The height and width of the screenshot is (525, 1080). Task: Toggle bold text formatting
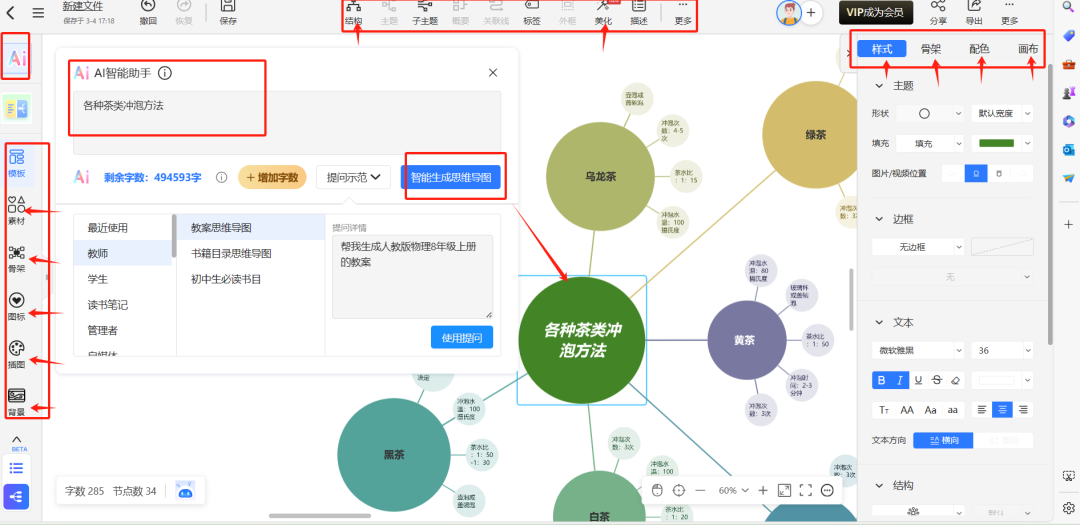tap(881, 380)
